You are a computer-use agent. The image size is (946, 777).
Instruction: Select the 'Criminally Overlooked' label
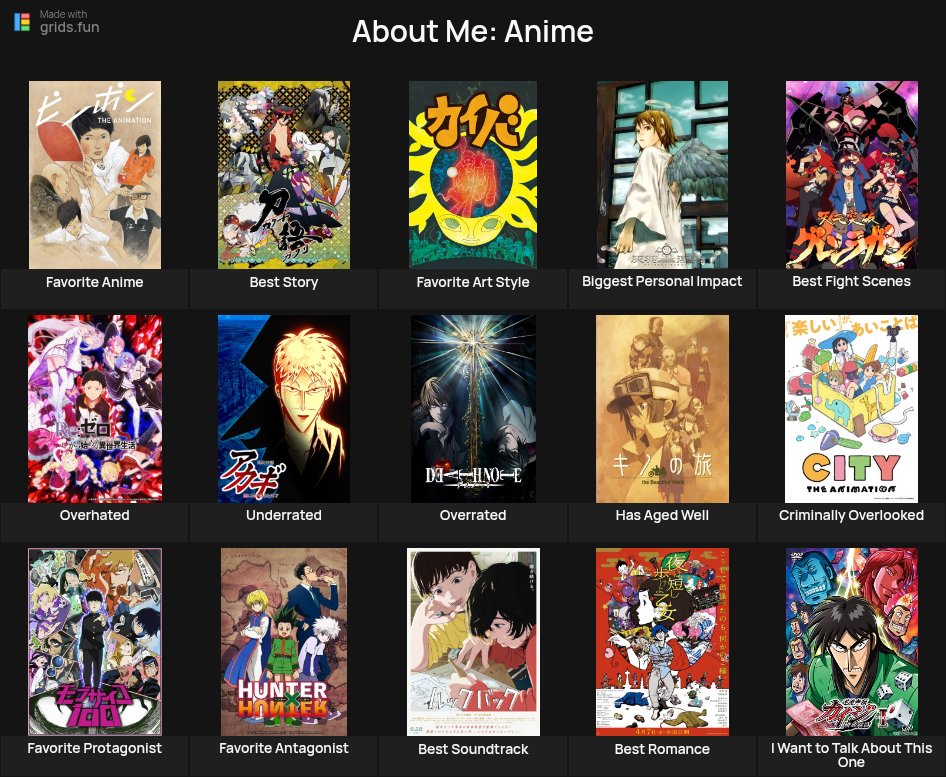click(x=851, y=515)
